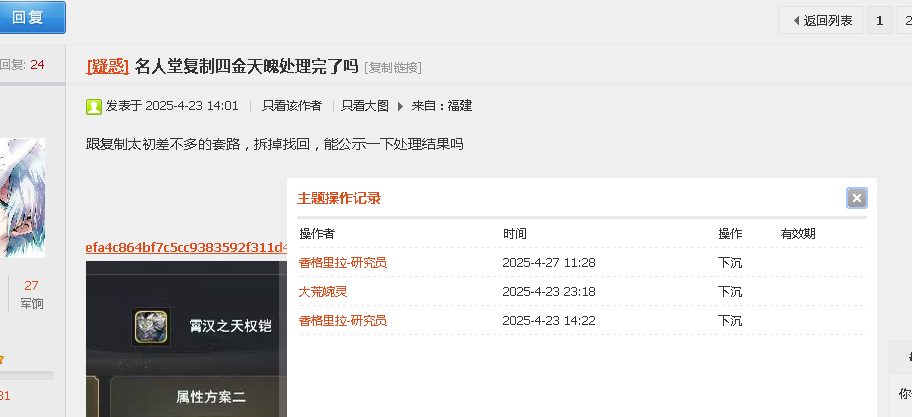Open operator 香格里拉-研究员 from 2025-4-23 14:22 row

click(x=343, y=321)
